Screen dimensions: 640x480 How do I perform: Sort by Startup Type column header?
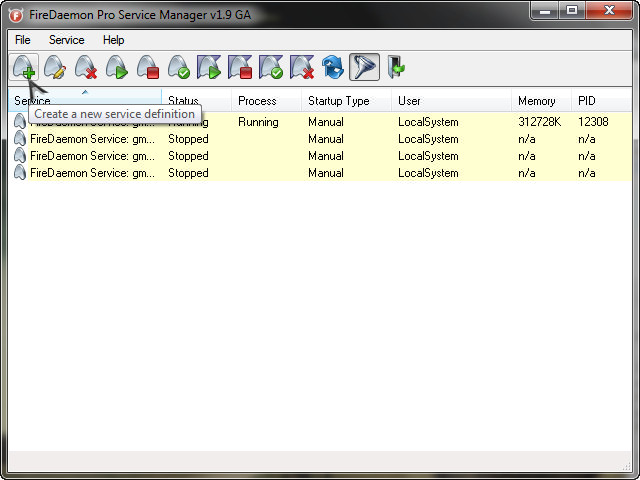pyautogui.click(x=338, y=101)
